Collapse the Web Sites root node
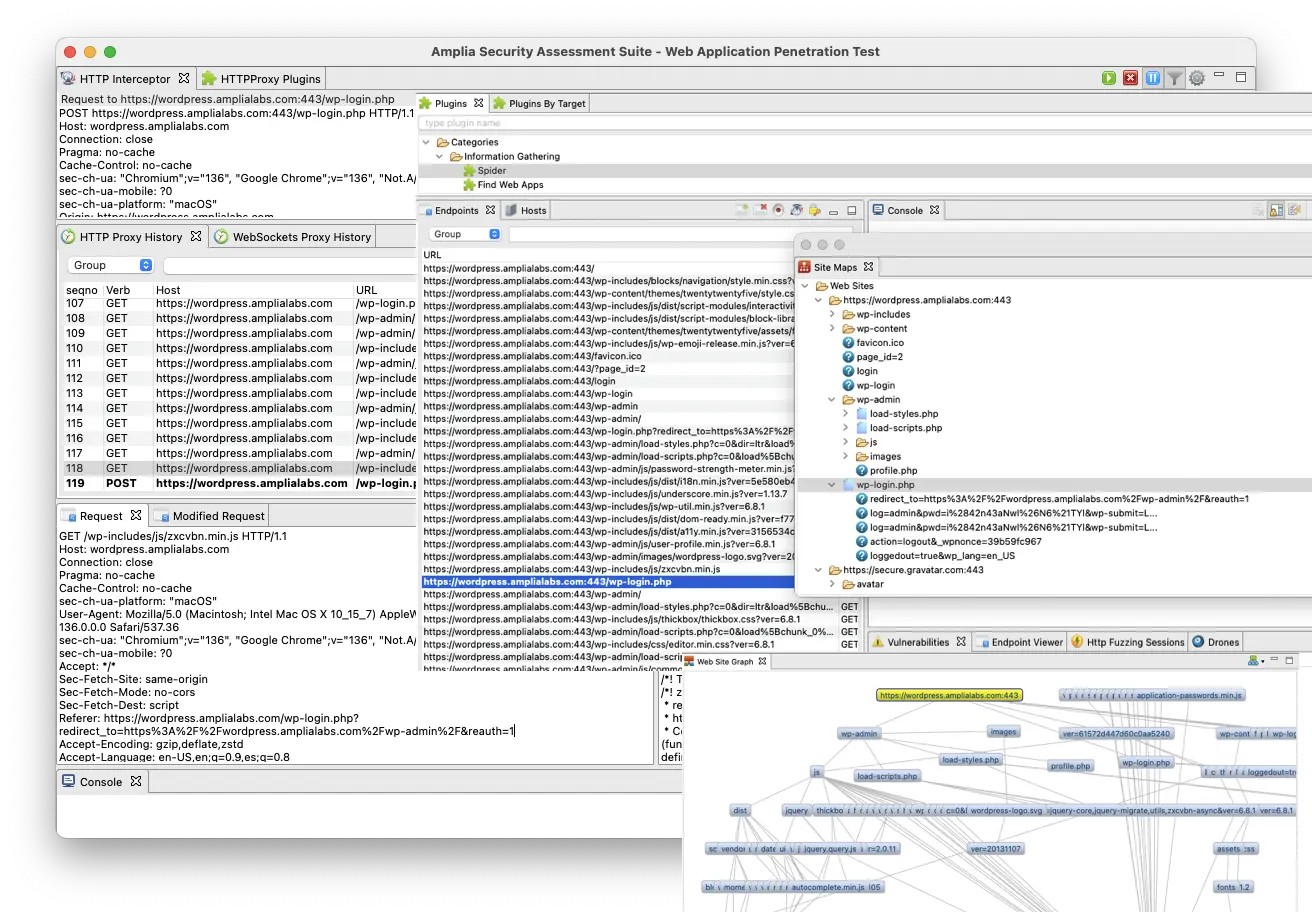Screen dimensions: 1312x912 806,286
